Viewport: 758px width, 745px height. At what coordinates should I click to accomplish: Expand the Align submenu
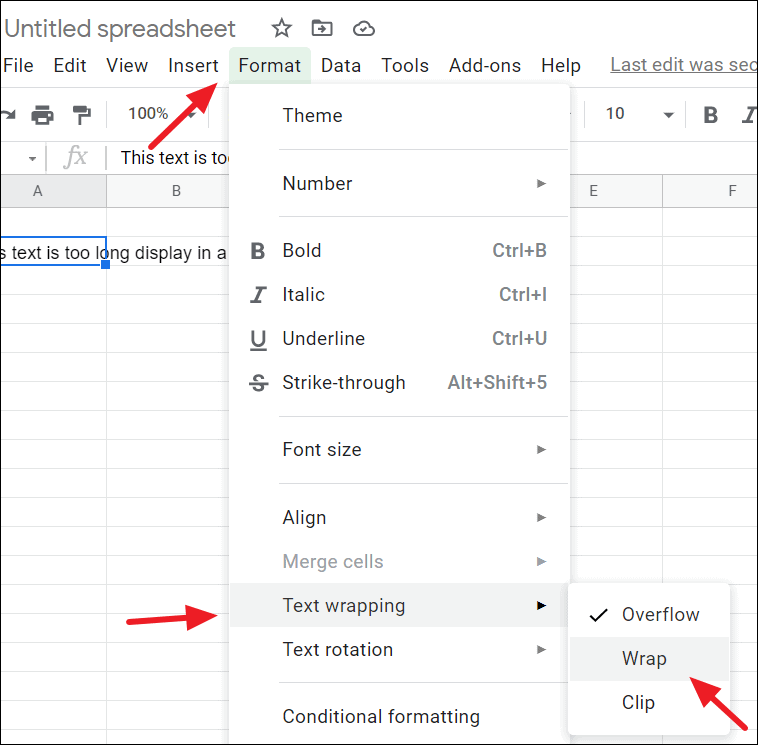(x=399, y=517)
